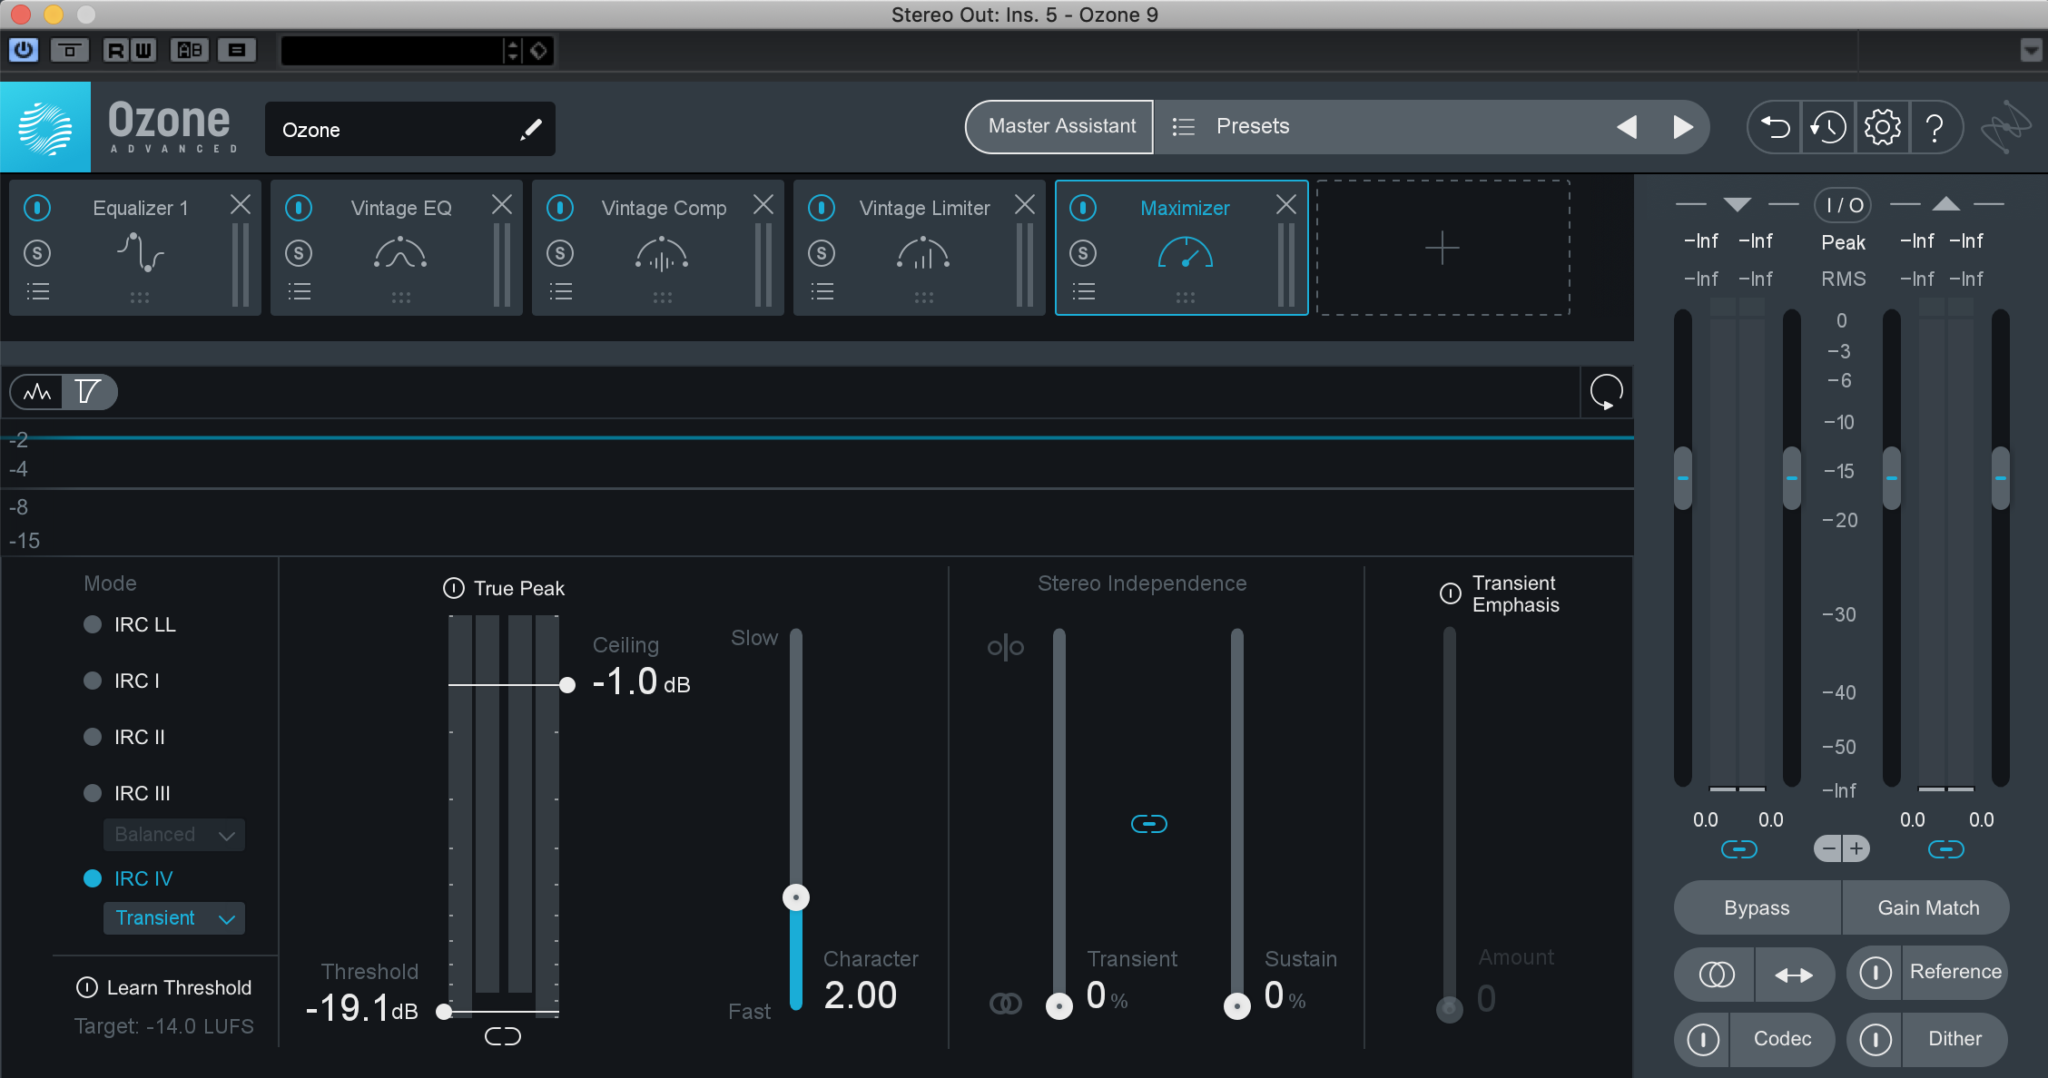Open the host window dropdown arrow at top right
The width and height of the screenshot is (2048, 1078).
tap(2030, 49)
